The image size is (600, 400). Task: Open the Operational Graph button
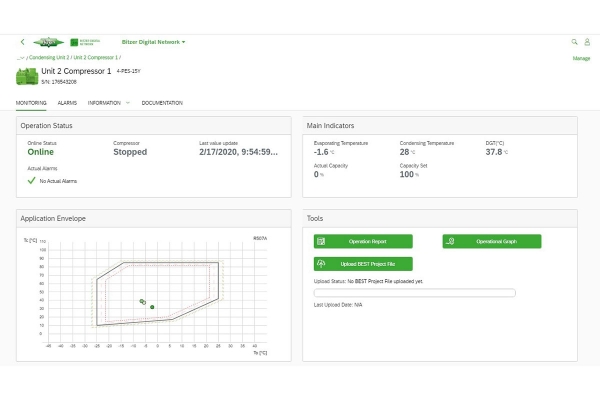click(492, 242)
